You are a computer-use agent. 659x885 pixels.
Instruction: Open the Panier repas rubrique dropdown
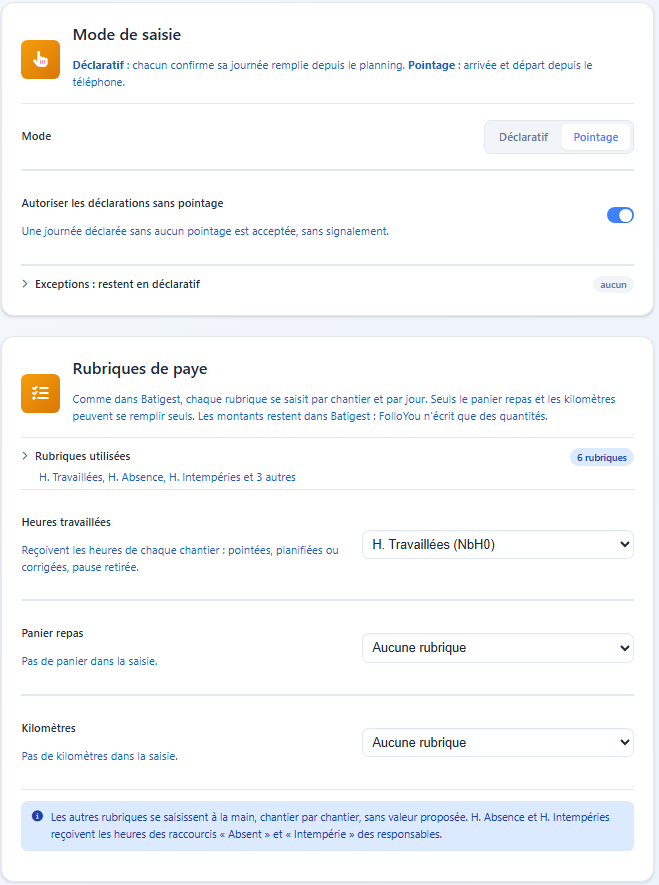(498, 648)
